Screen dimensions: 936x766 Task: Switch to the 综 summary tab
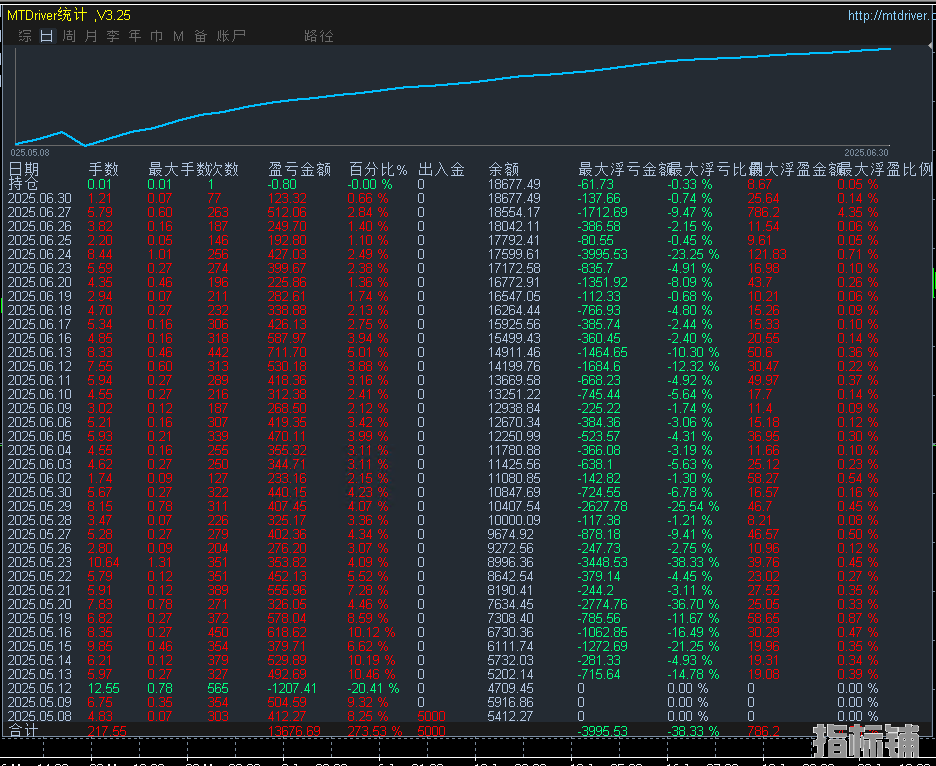[25, 36]
